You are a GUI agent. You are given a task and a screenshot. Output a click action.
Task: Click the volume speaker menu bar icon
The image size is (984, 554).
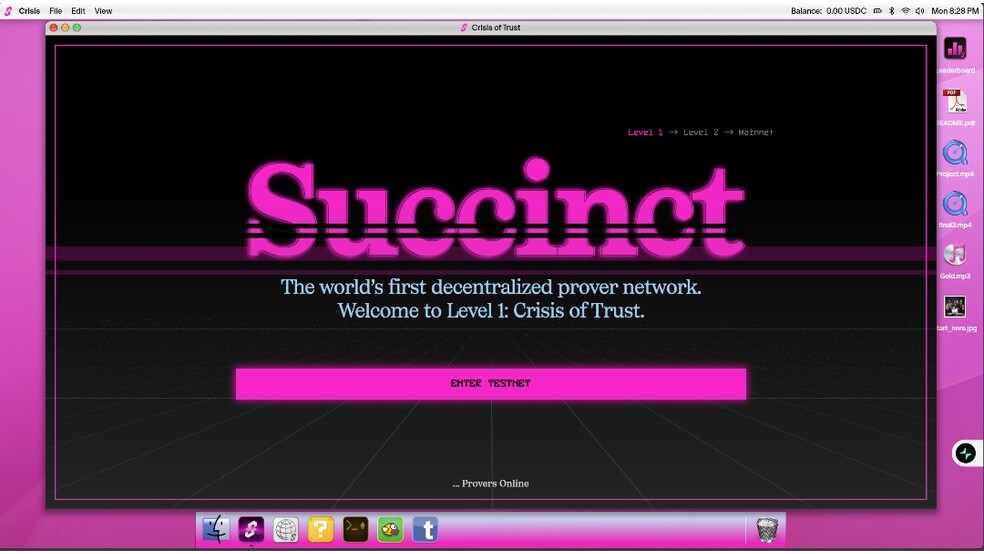click(920, 11)
